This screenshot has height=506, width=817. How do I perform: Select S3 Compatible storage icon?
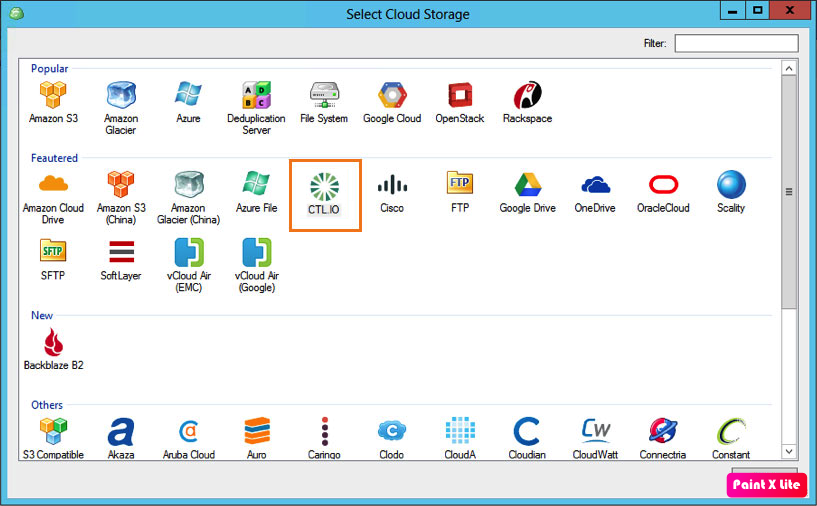(x=53, y=431)
